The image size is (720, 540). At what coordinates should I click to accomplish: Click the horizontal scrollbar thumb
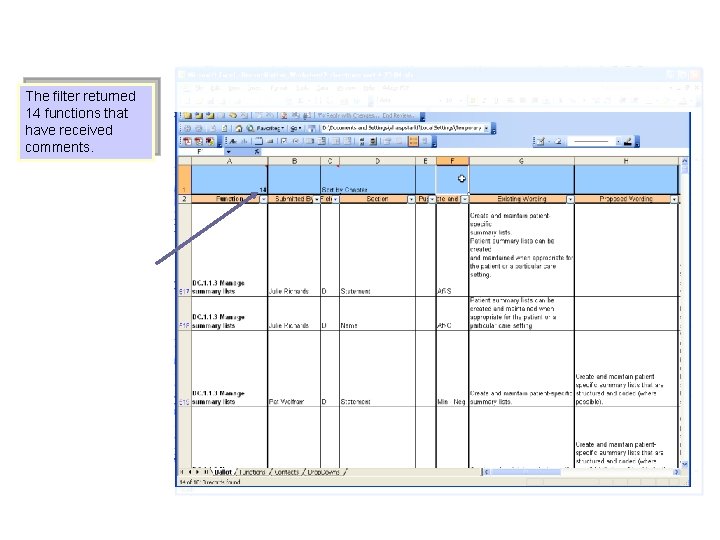click(526, 472)
